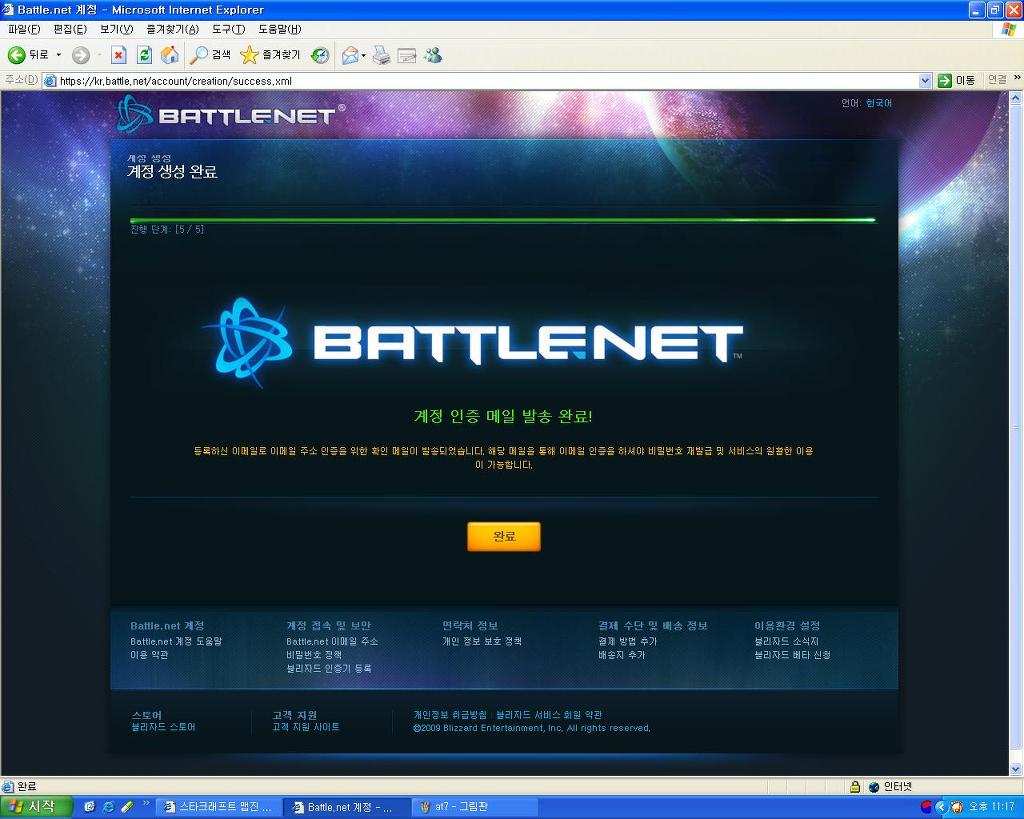Open the 보기(V) menu
The width and height of the screenshot is (1024, 819).
[x=116, y=29]
